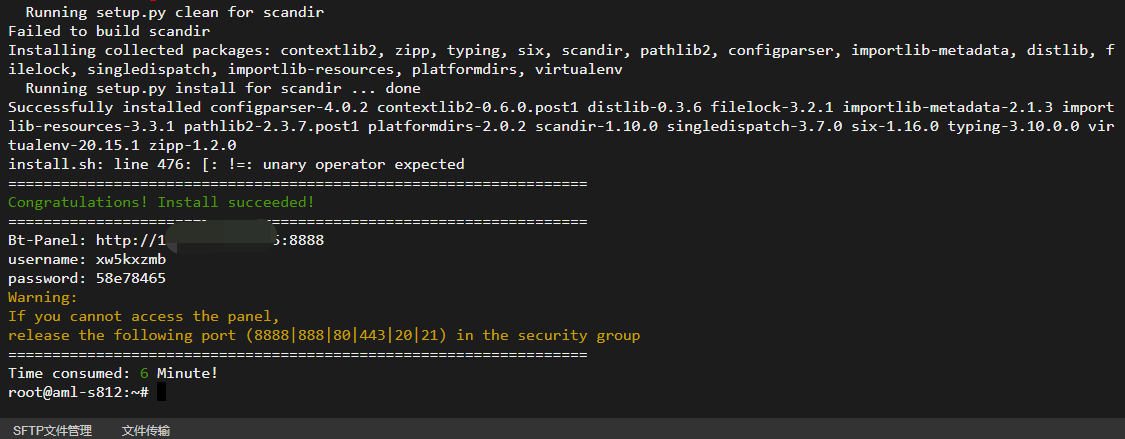The image size is (1125, 439).
Task: Click the If you cannot access the panel line
Action: tap(143, 316)
